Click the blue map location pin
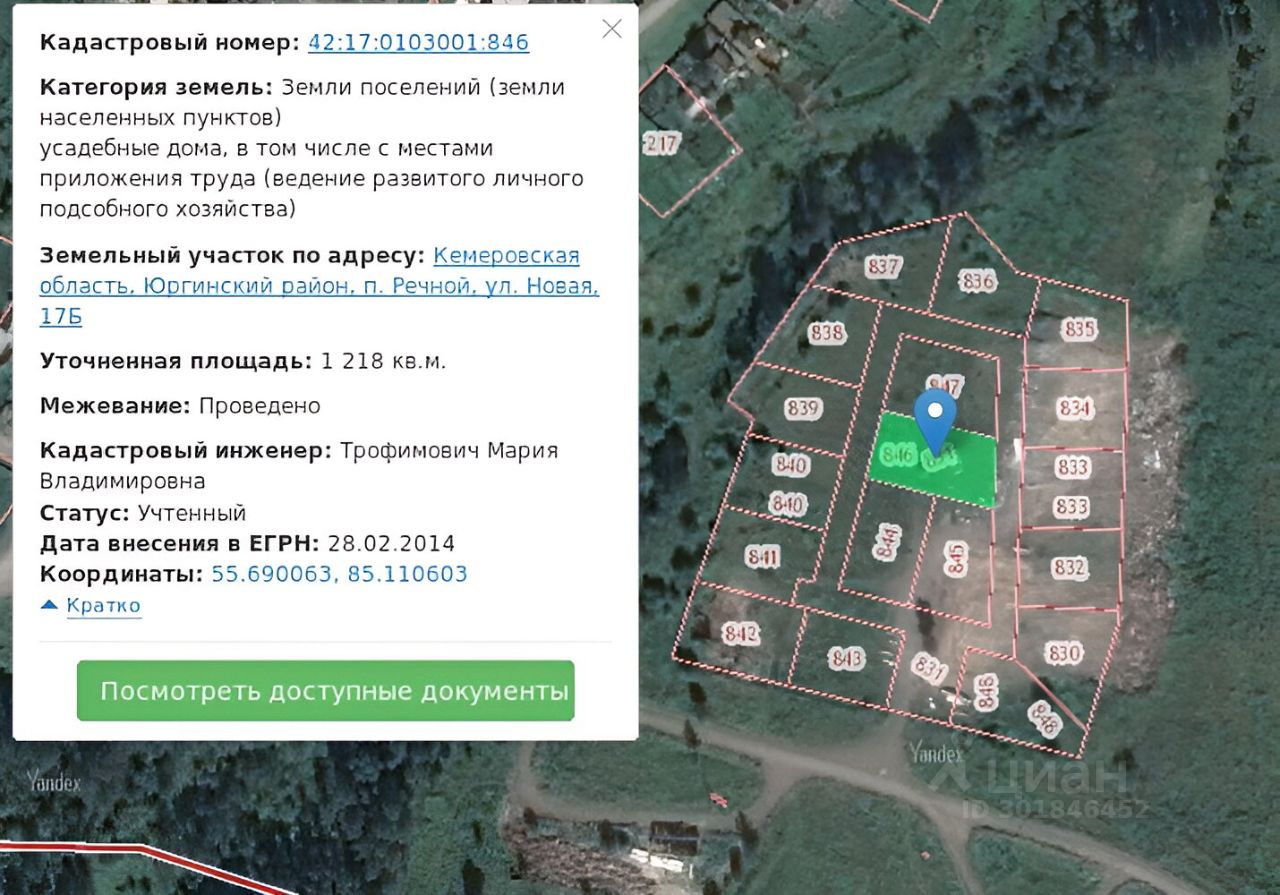The height and width of the screenshot is (895, 1280). 935,421
